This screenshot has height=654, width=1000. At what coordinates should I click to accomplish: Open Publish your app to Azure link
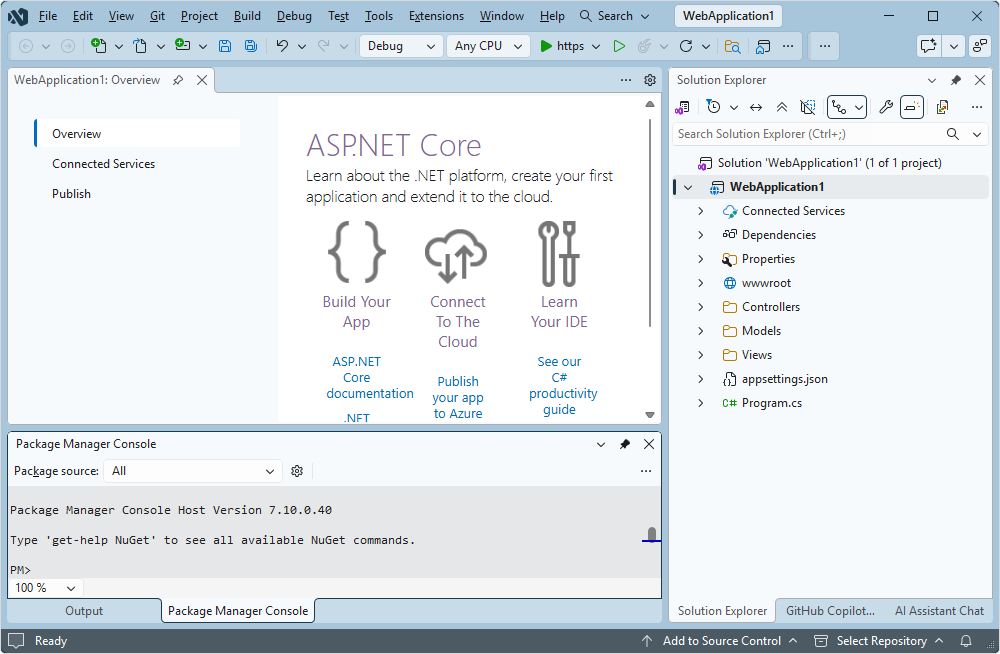[458, 398]
